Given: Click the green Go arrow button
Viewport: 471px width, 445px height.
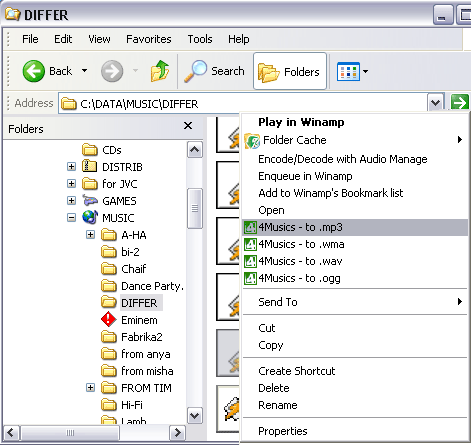Looking at the screenshot, I should tap(460, 103).
